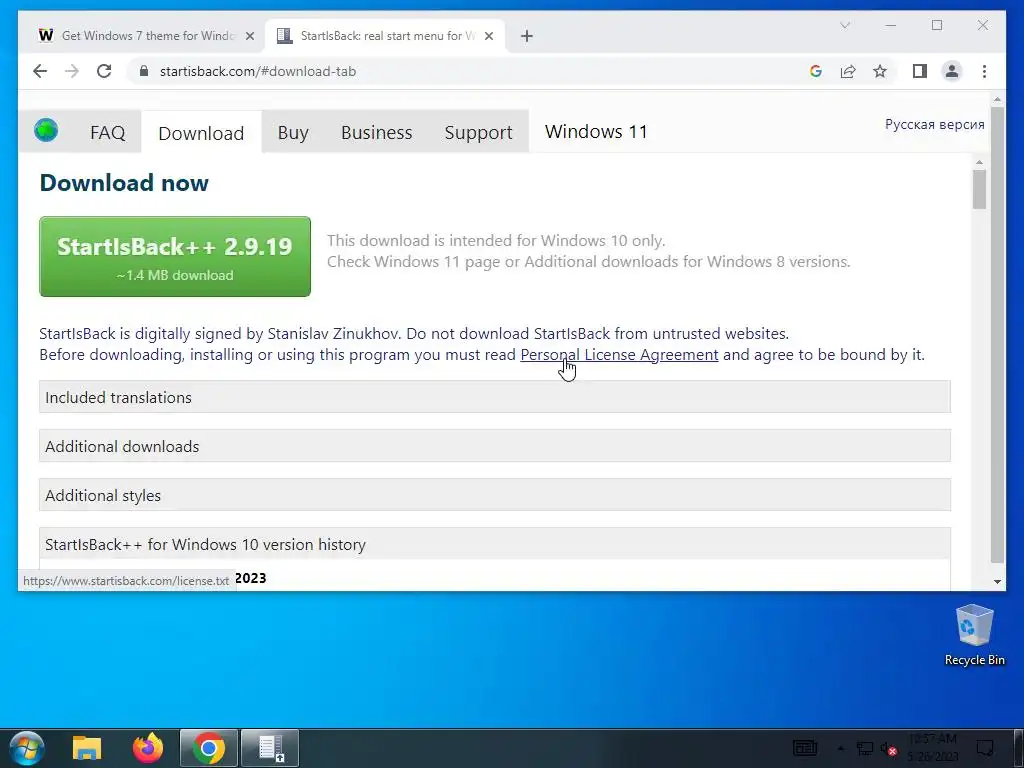Click the on-screen keyboard tray icon
Image resolution: width=1024 pixels, height=768 pixels.
click(805, 748)
